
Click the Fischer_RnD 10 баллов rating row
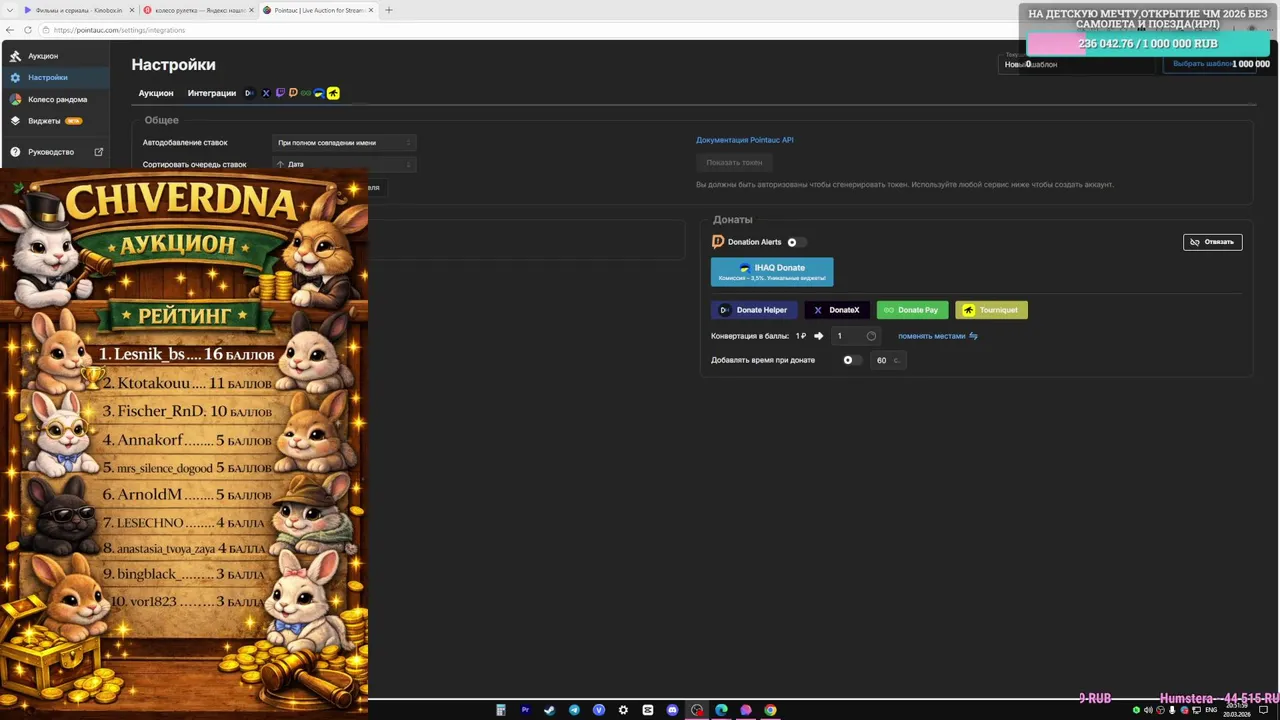(186, 411)
